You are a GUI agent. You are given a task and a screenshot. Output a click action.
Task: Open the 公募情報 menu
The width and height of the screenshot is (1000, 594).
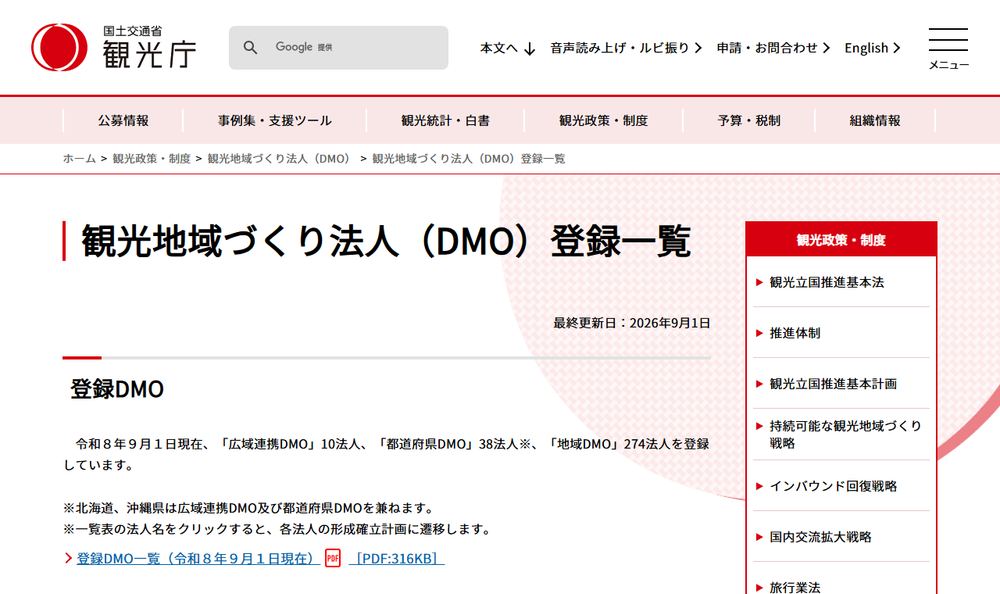click(123, 121)
